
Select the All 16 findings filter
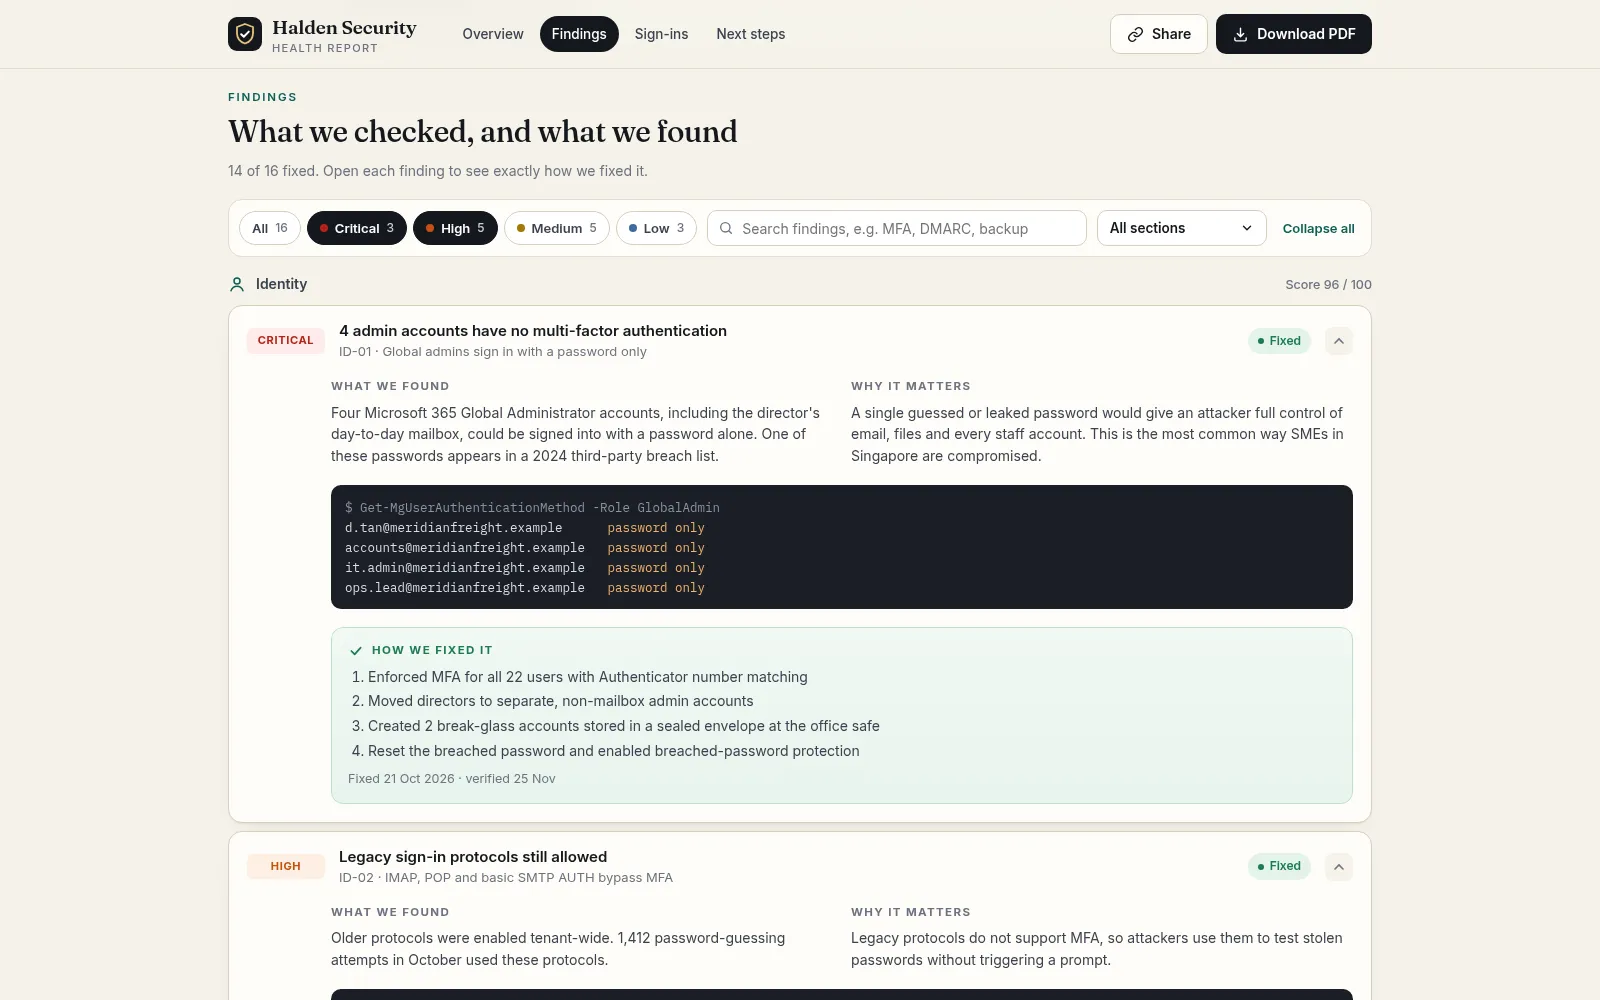(270, 228)
